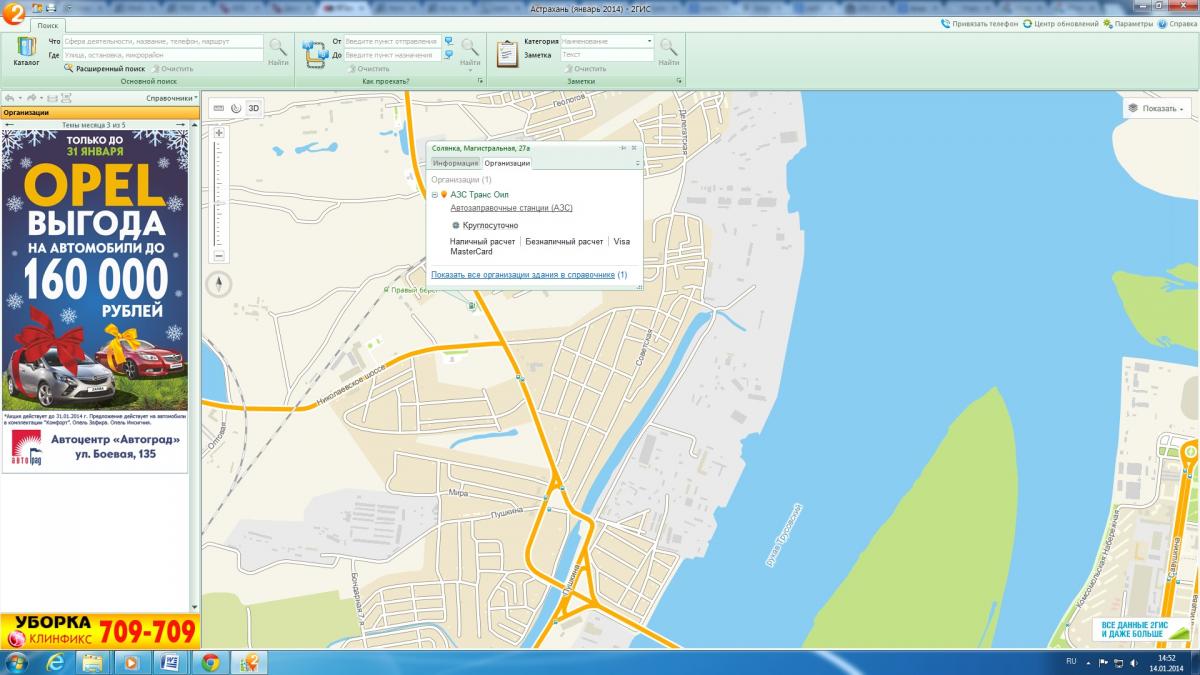
Task: Open Параметры settings
Action: pos(1127,23)
